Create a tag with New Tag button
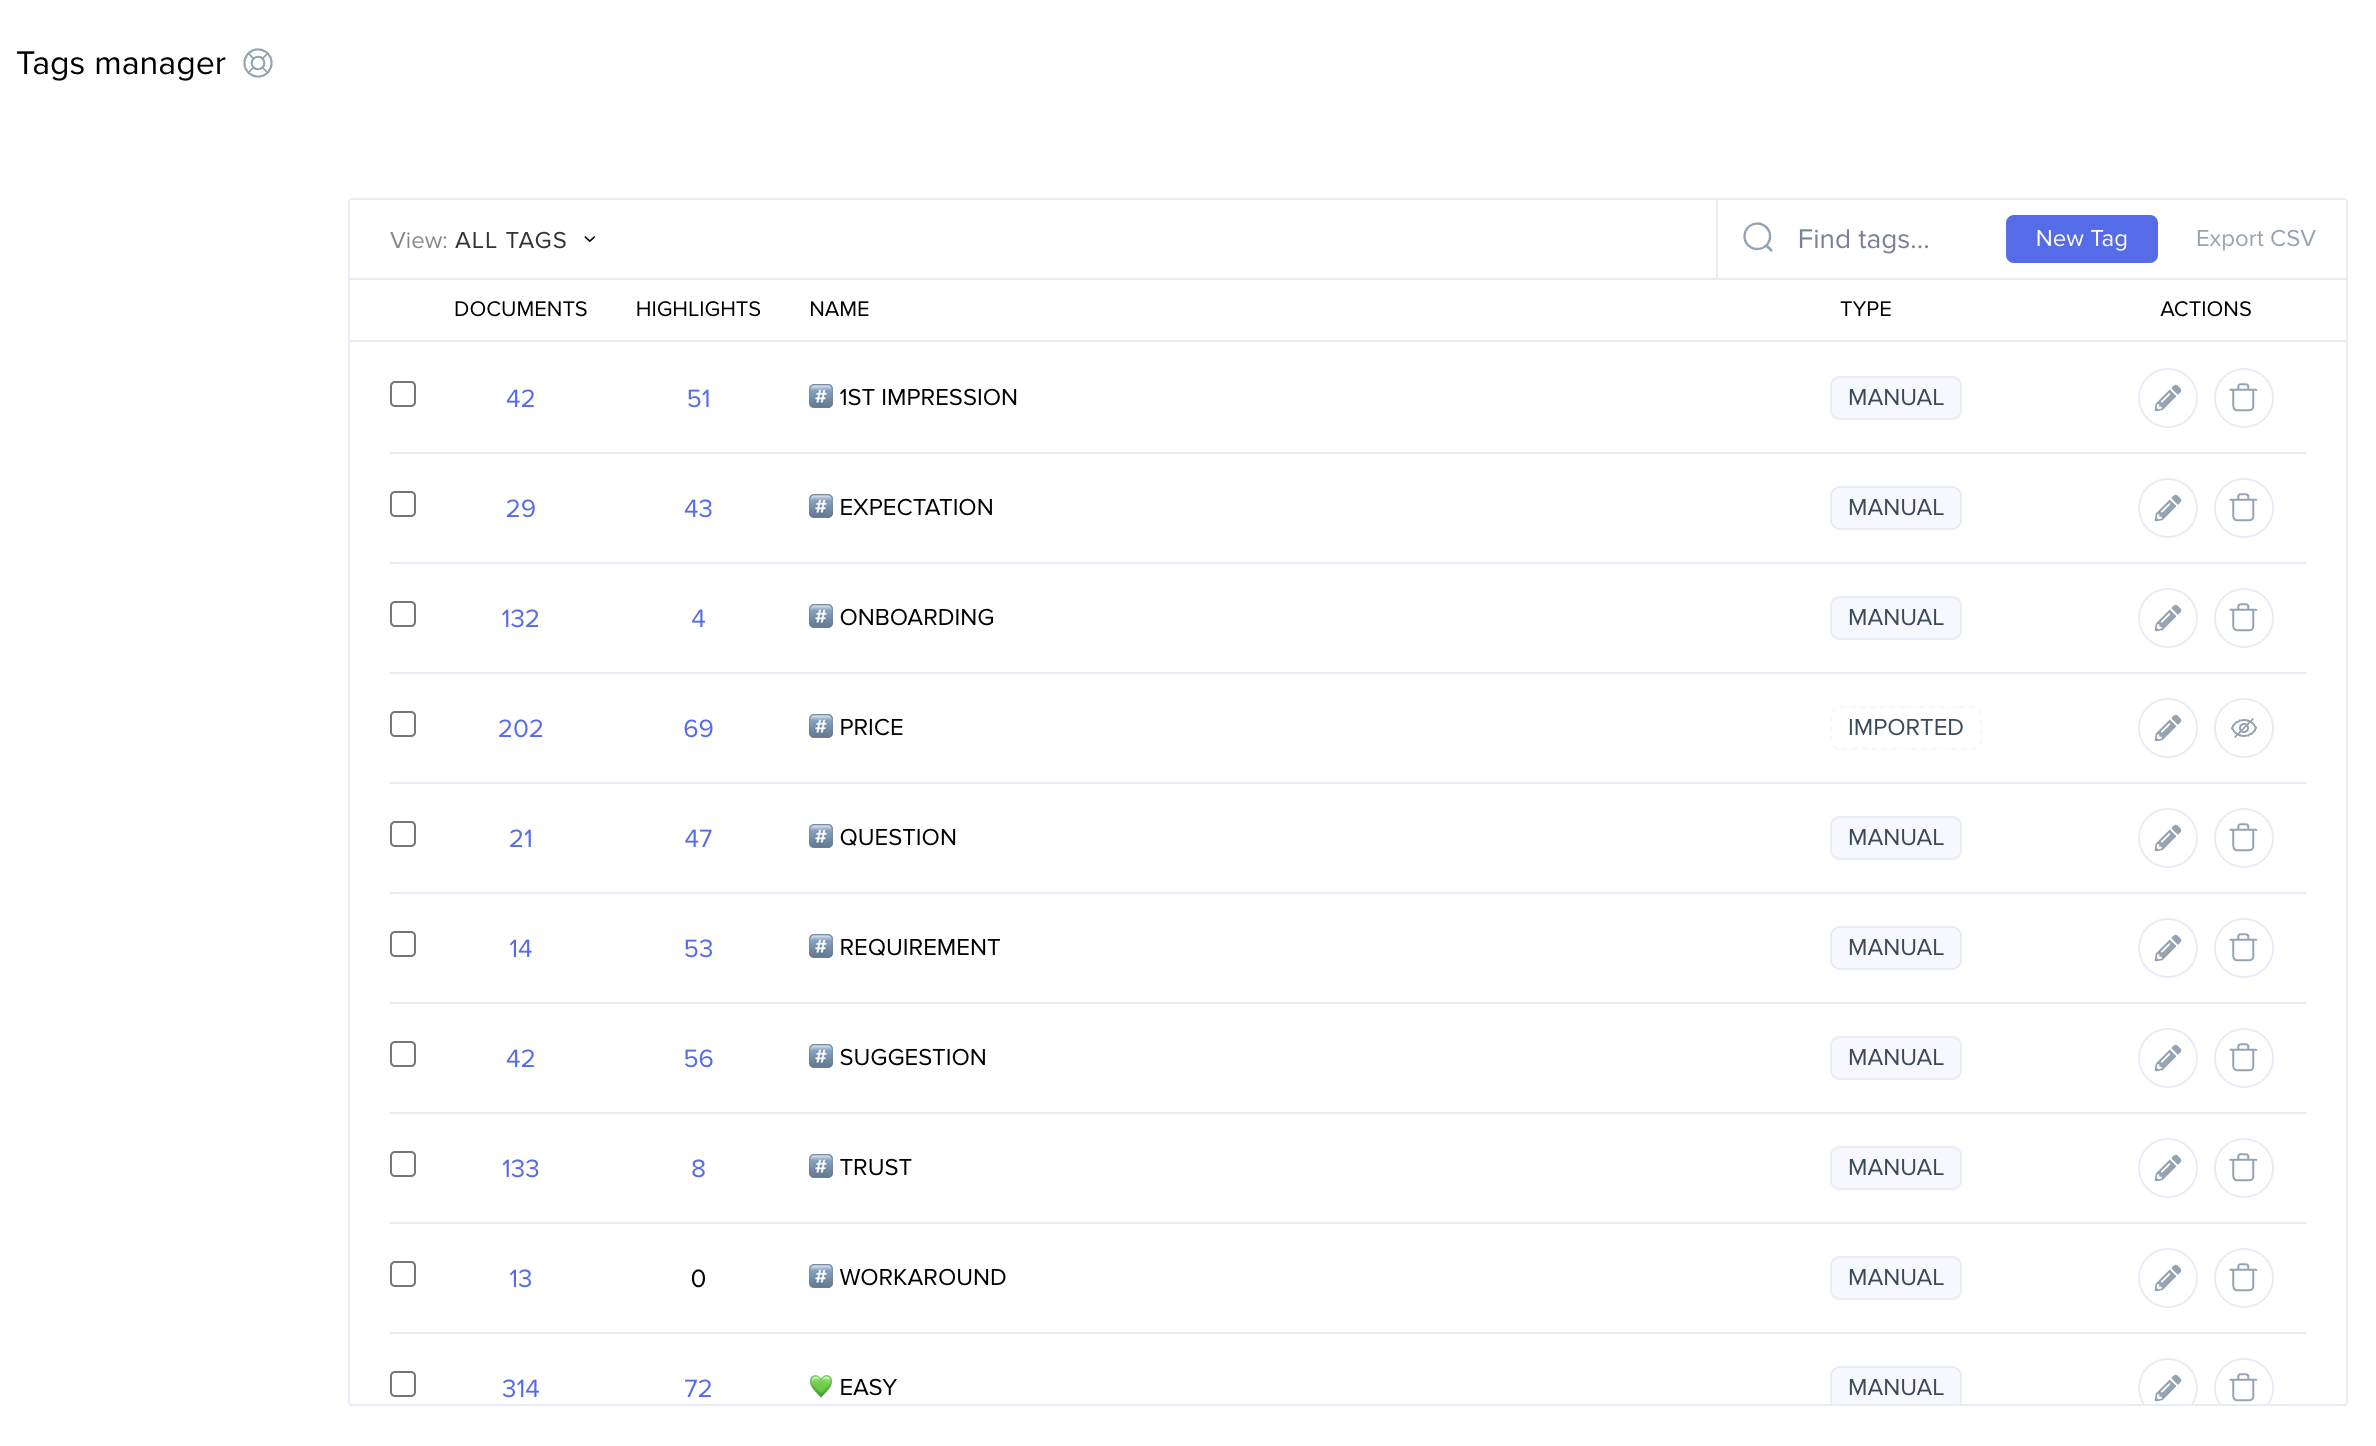 tap(2081, 239)
